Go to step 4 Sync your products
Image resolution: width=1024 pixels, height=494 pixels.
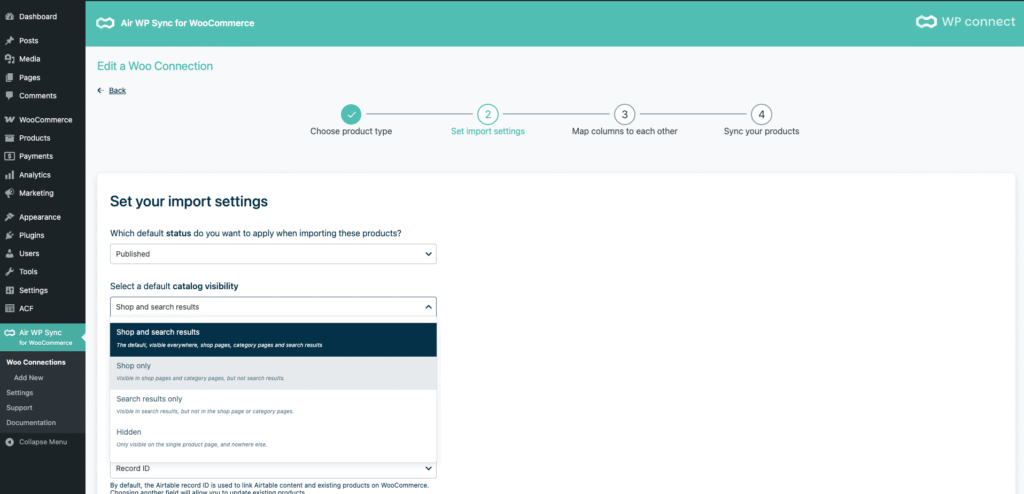click(x=761, y=114)
